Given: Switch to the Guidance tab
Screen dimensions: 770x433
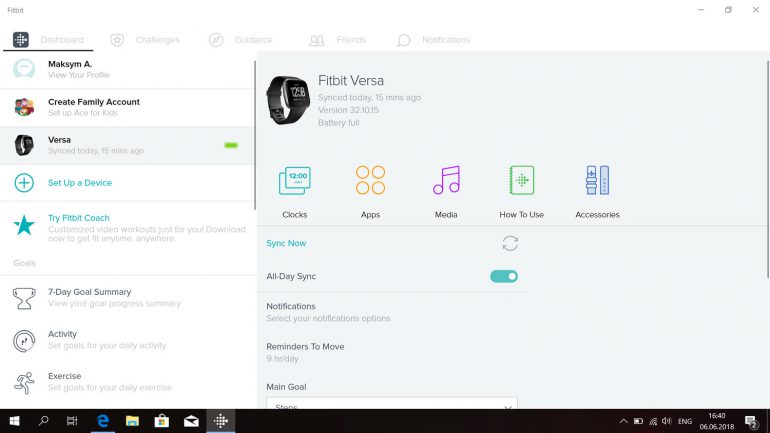Looking at the screenshot, I should [241, 40].
